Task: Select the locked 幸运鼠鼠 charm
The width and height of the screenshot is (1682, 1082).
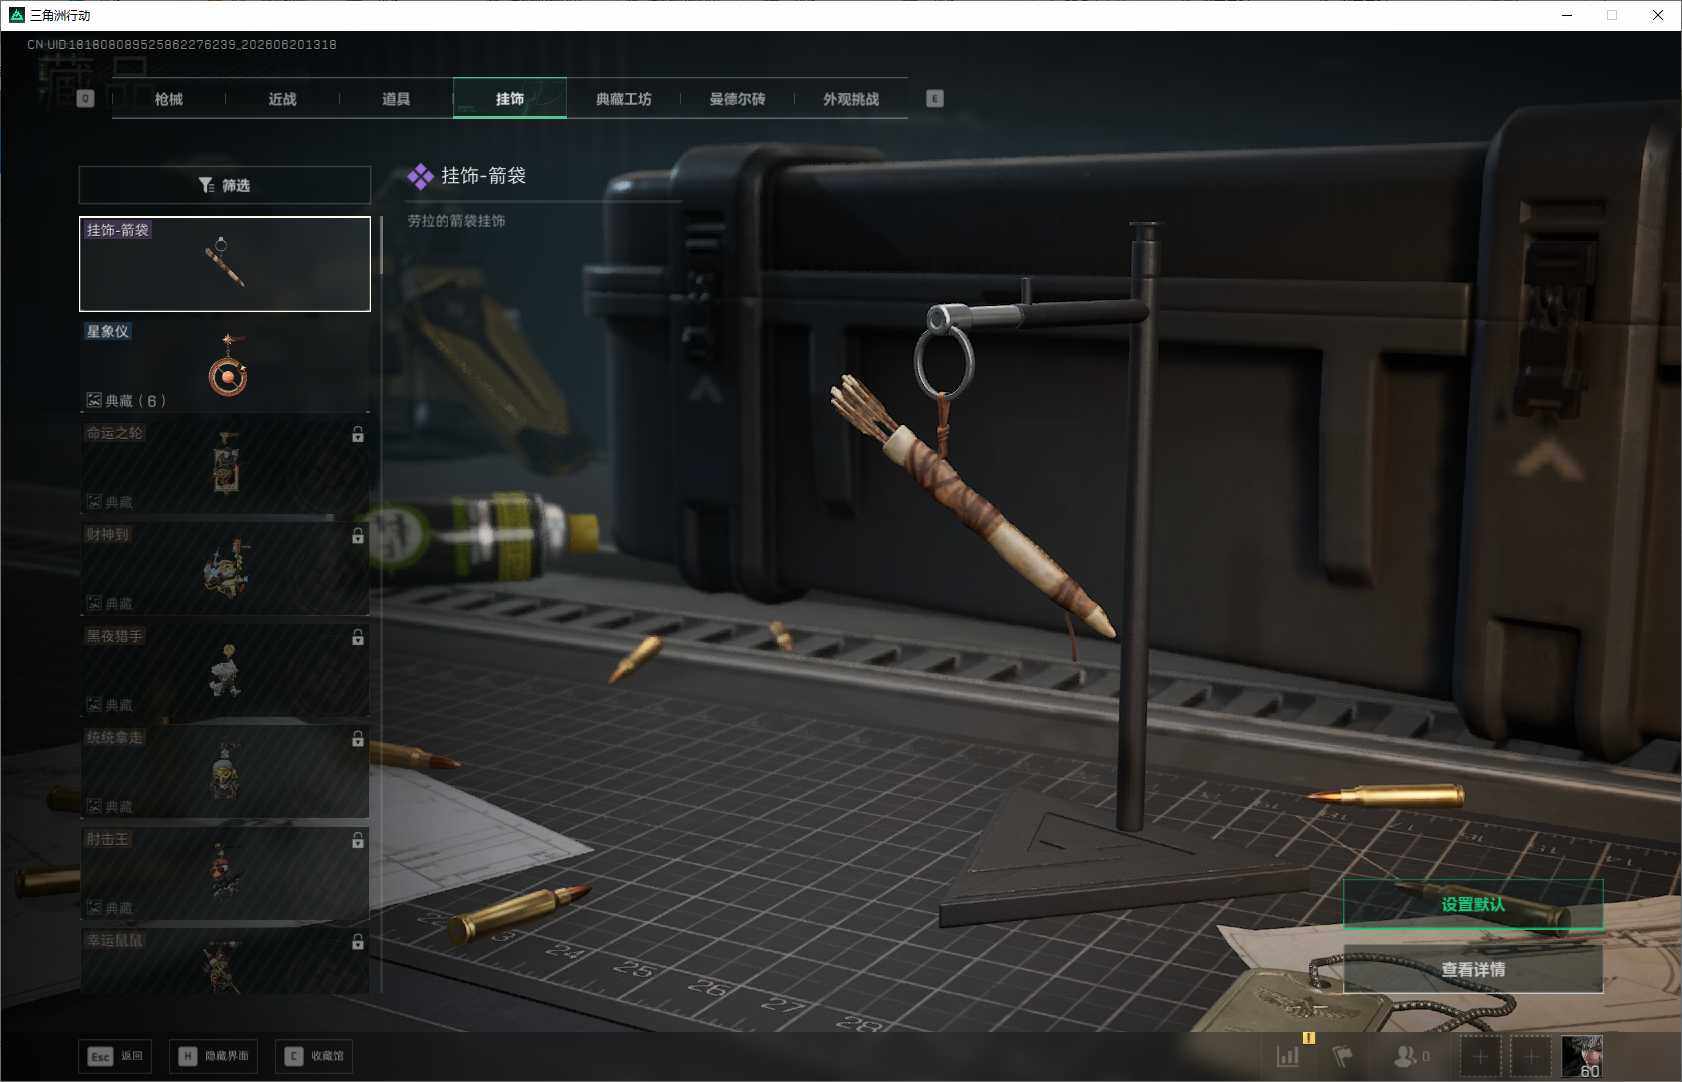Action: point(225,961)
